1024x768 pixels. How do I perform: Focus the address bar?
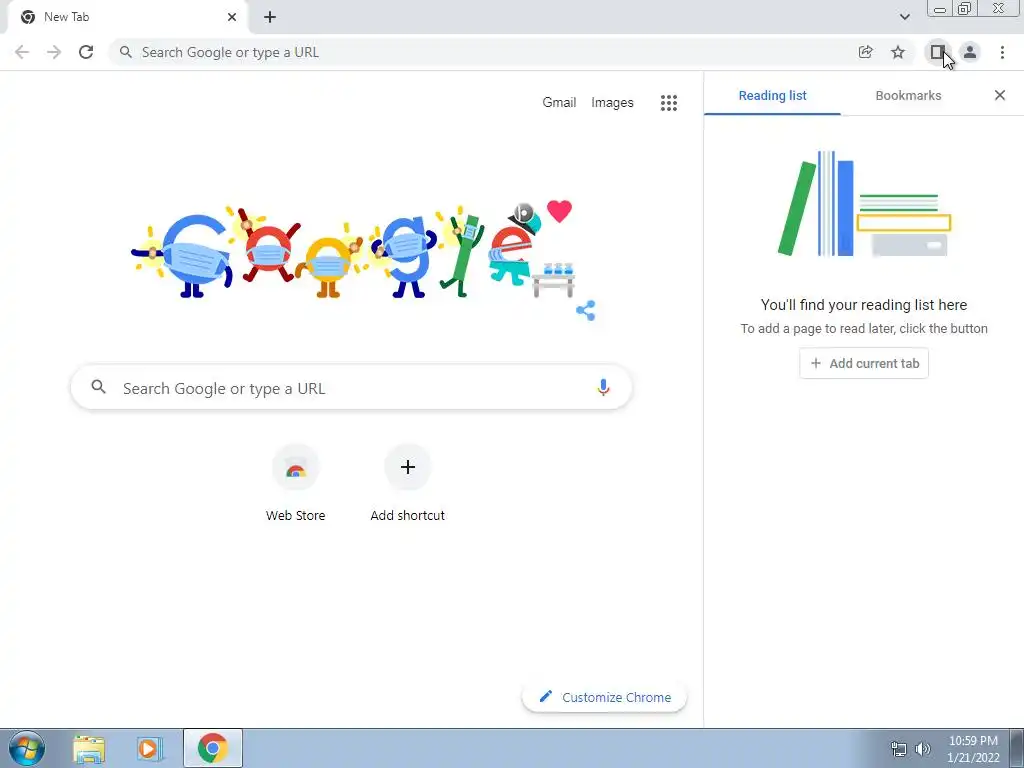[483, 52]
